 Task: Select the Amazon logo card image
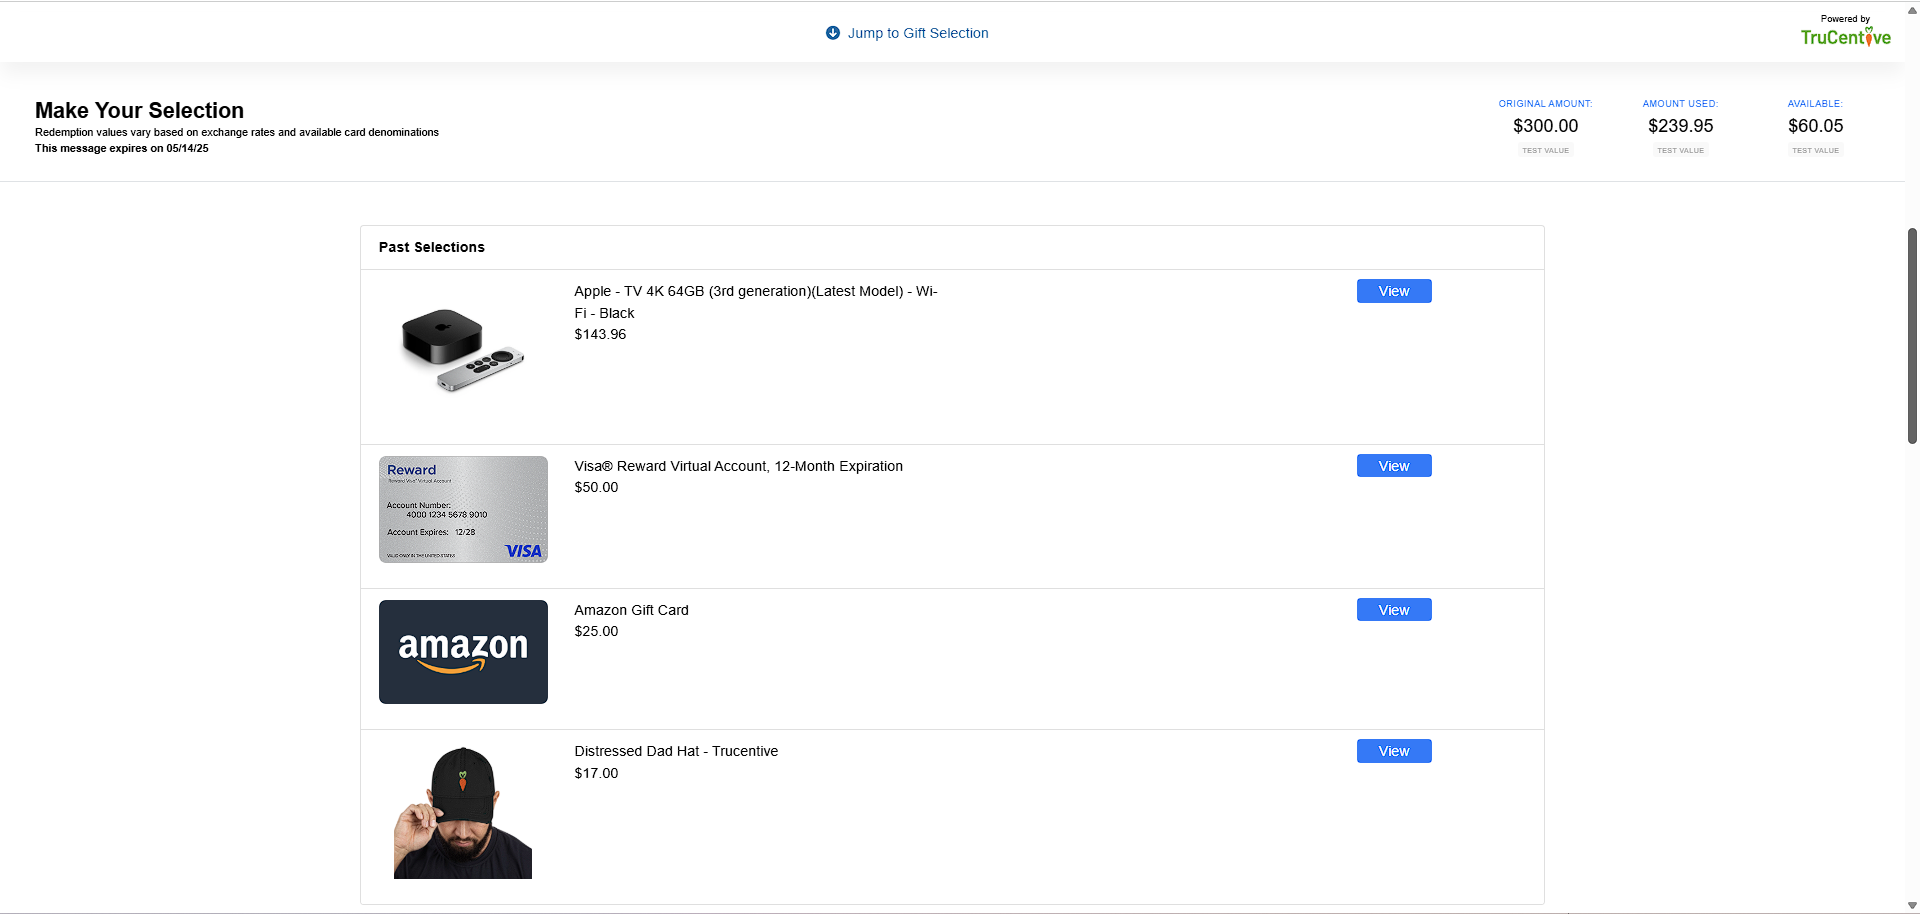tap(463, 652)
